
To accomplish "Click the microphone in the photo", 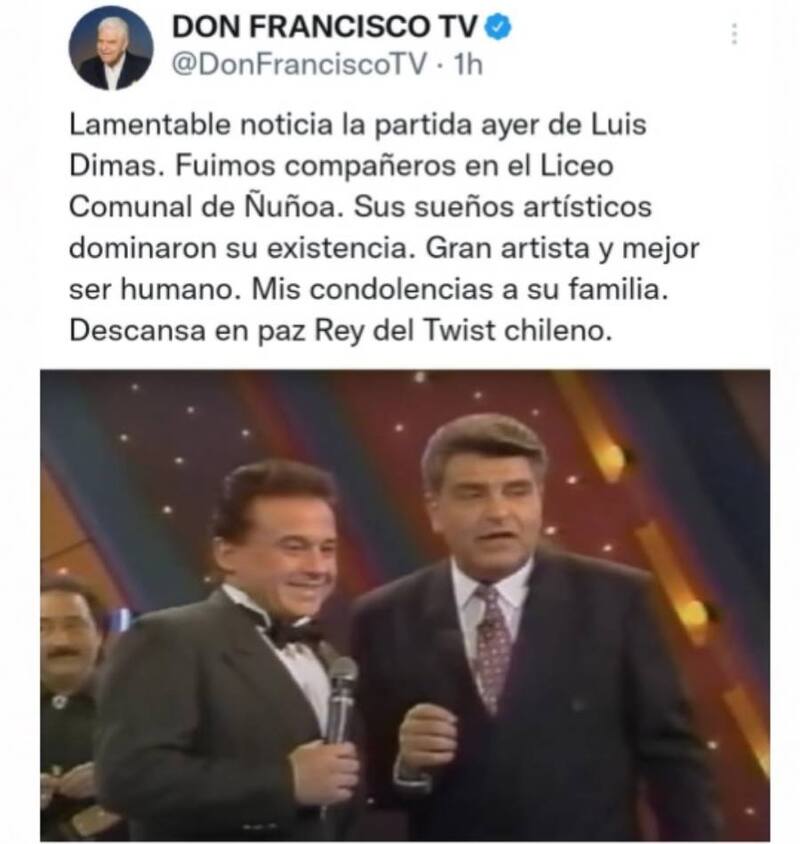I will click(340, 698).
